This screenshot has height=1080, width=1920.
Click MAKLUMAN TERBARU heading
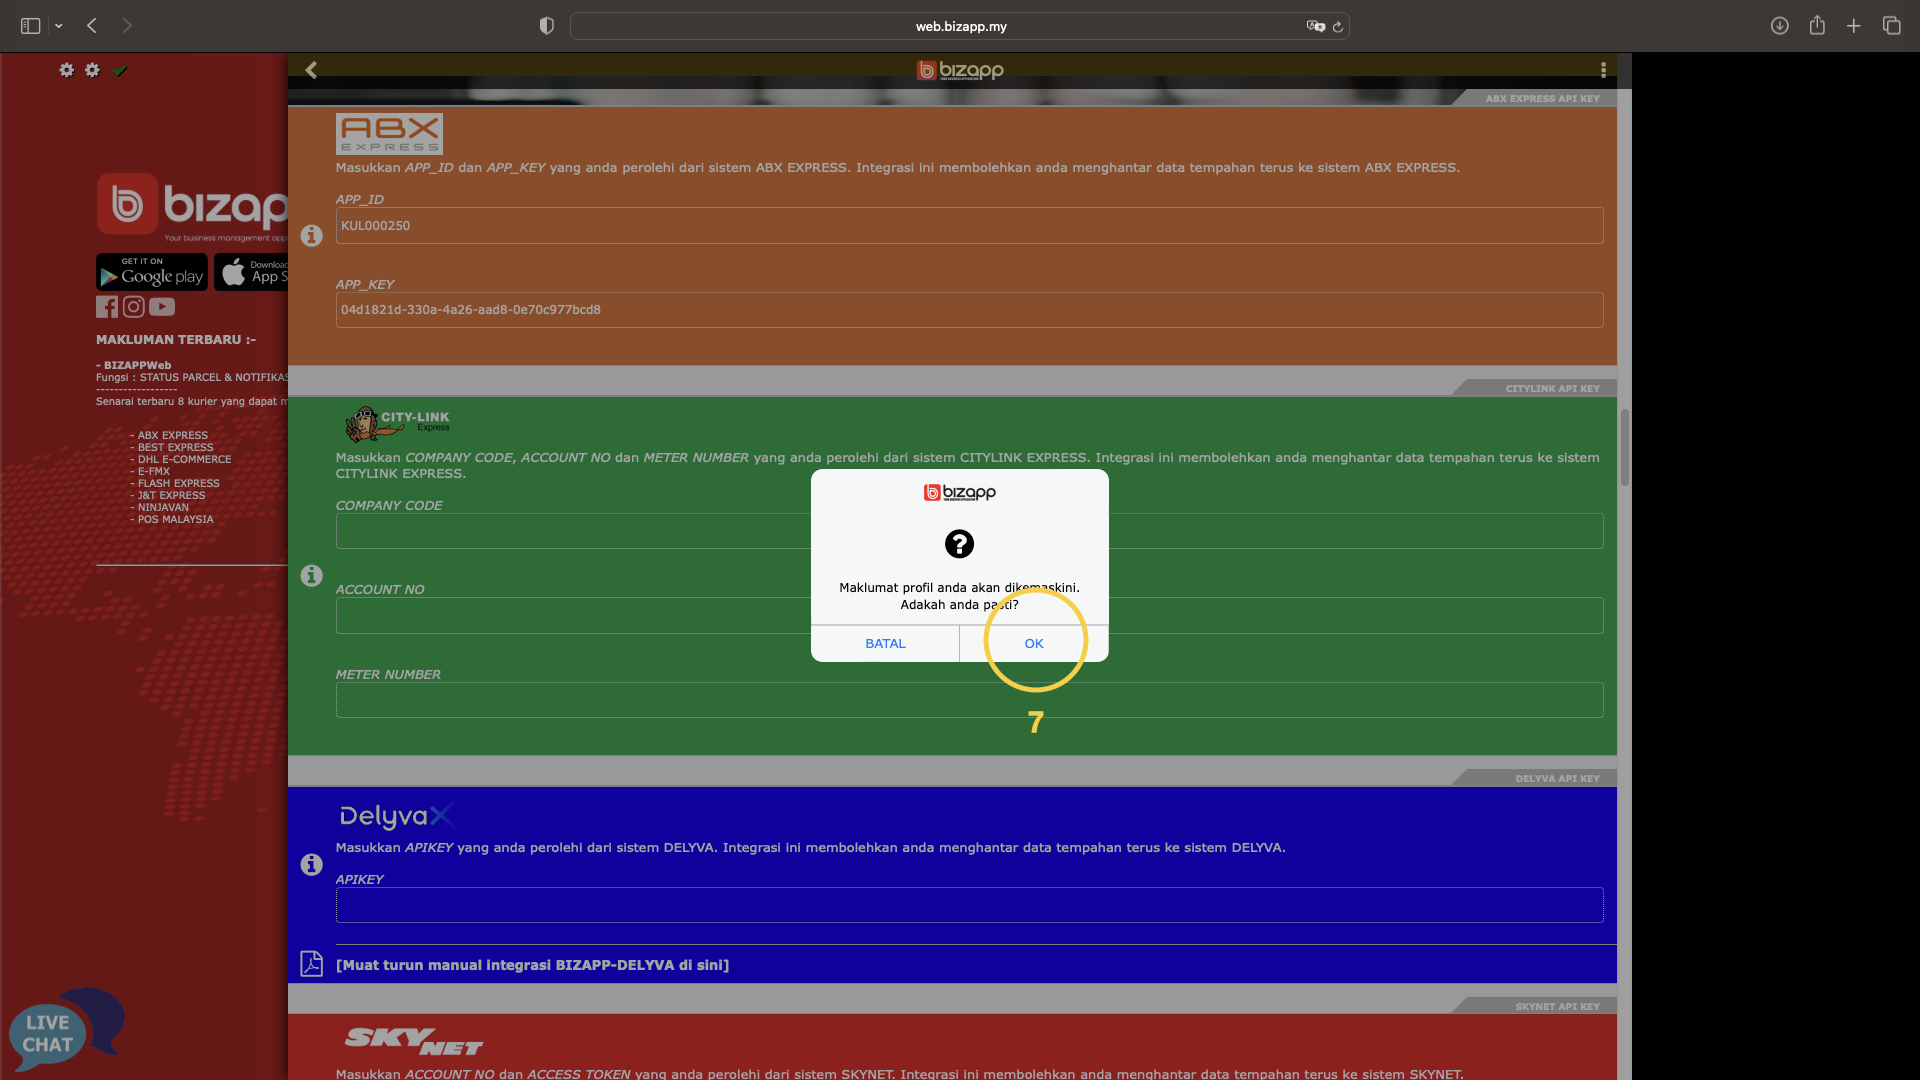tap(176, 340)
